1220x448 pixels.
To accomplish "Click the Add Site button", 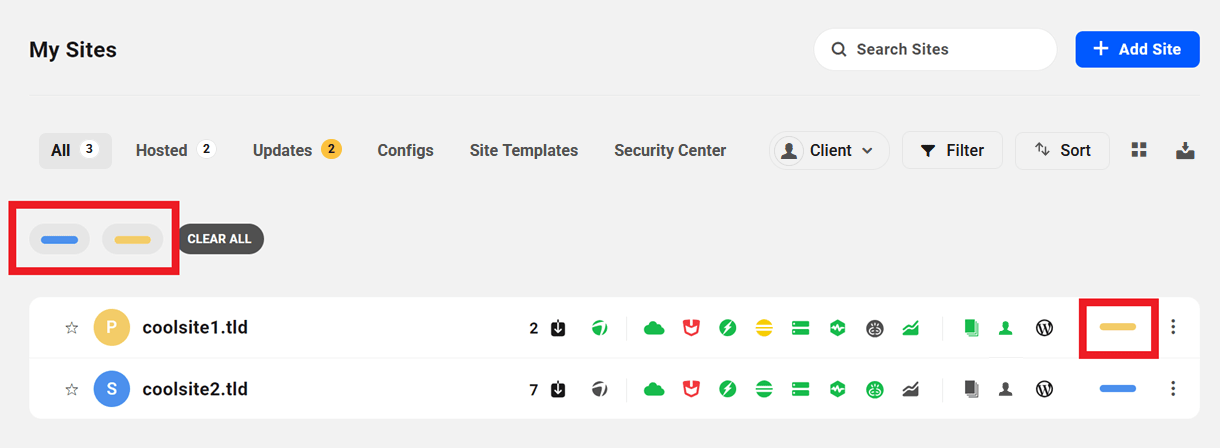I will point(1137,49).
